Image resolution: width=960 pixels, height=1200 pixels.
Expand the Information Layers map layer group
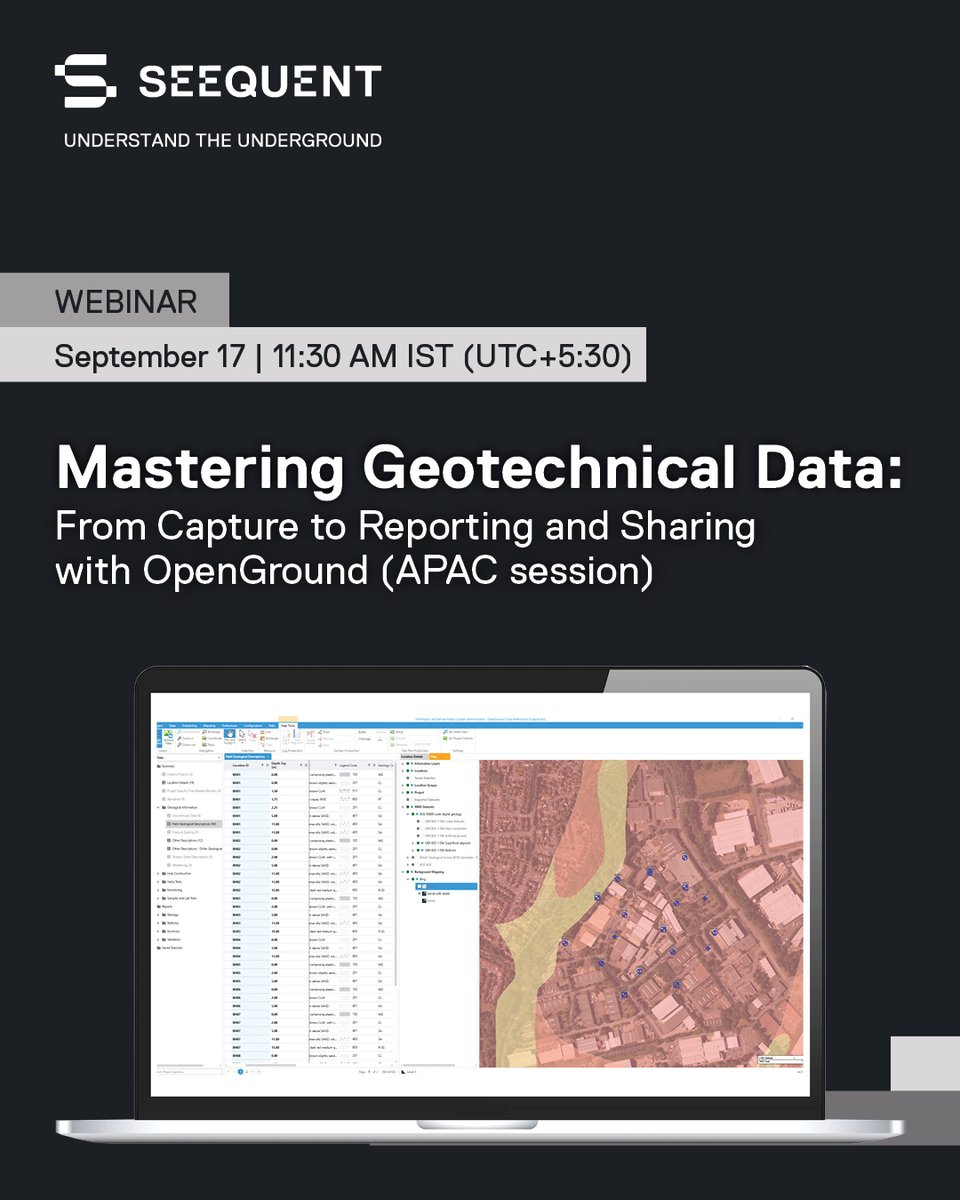coord(403,763)
